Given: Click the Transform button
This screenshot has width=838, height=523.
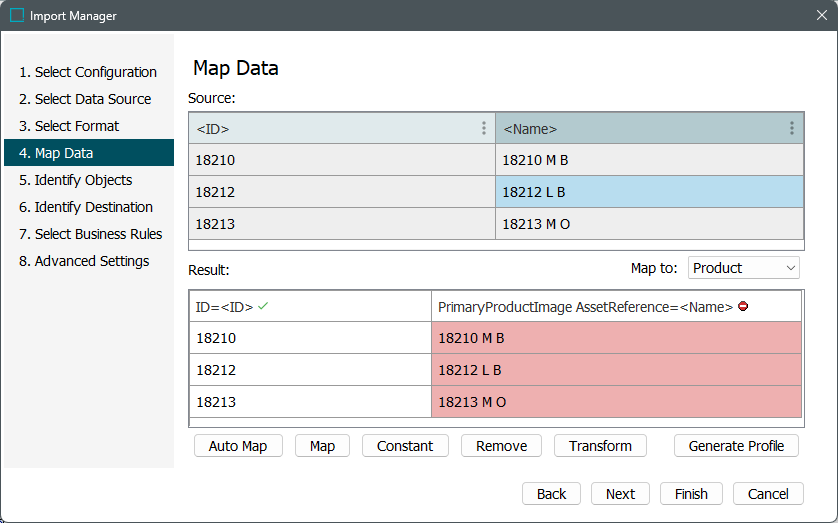Looking at the screenshot, I should point(600,446).
